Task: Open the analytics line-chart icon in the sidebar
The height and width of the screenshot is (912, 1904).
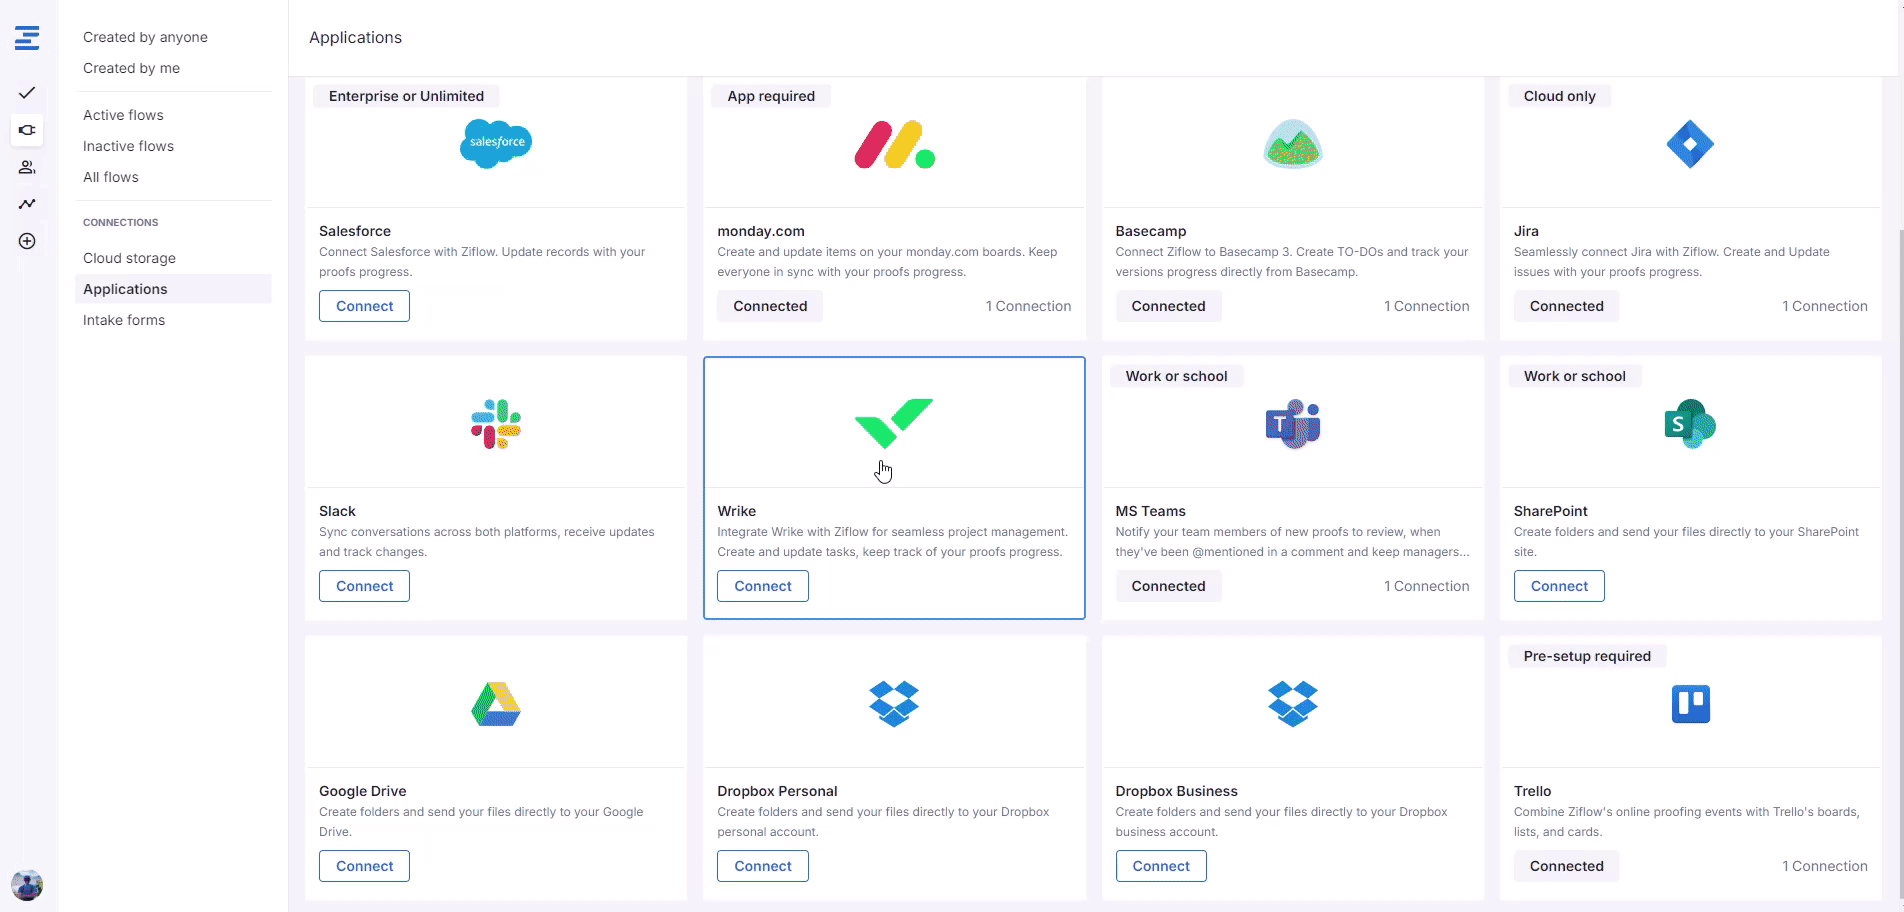Action: pyautogui.click(x=27, y=204)
